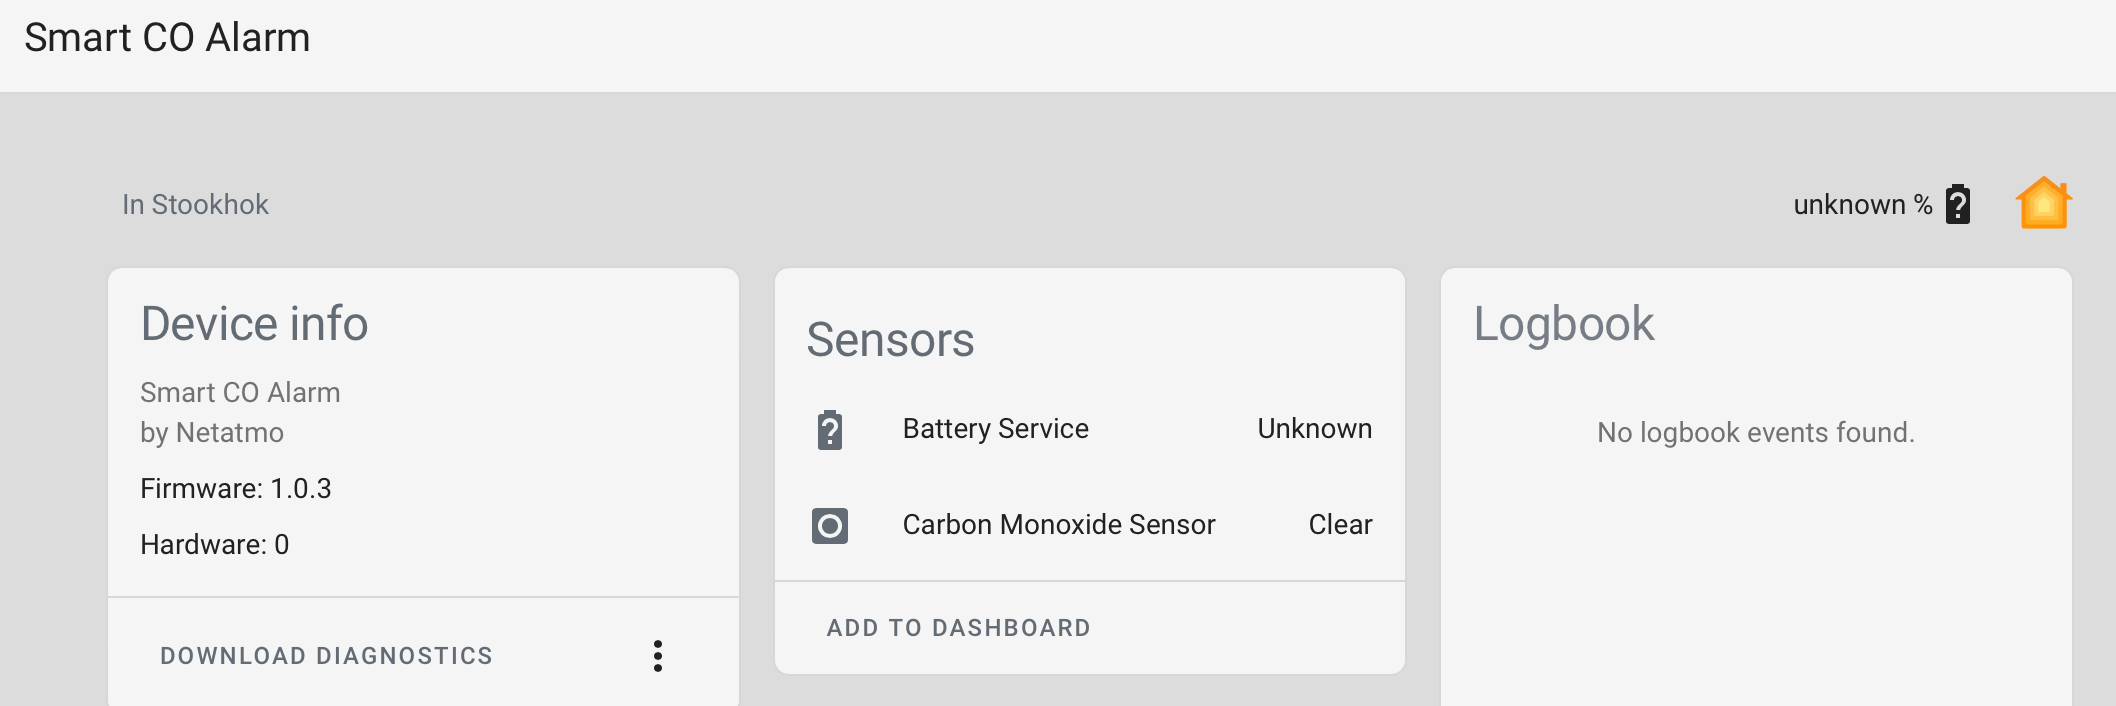This screenshot has width=2116, height=706.
Task: Click the Carbon Monoxide Sensor icon
Action: tap(828, 525)
